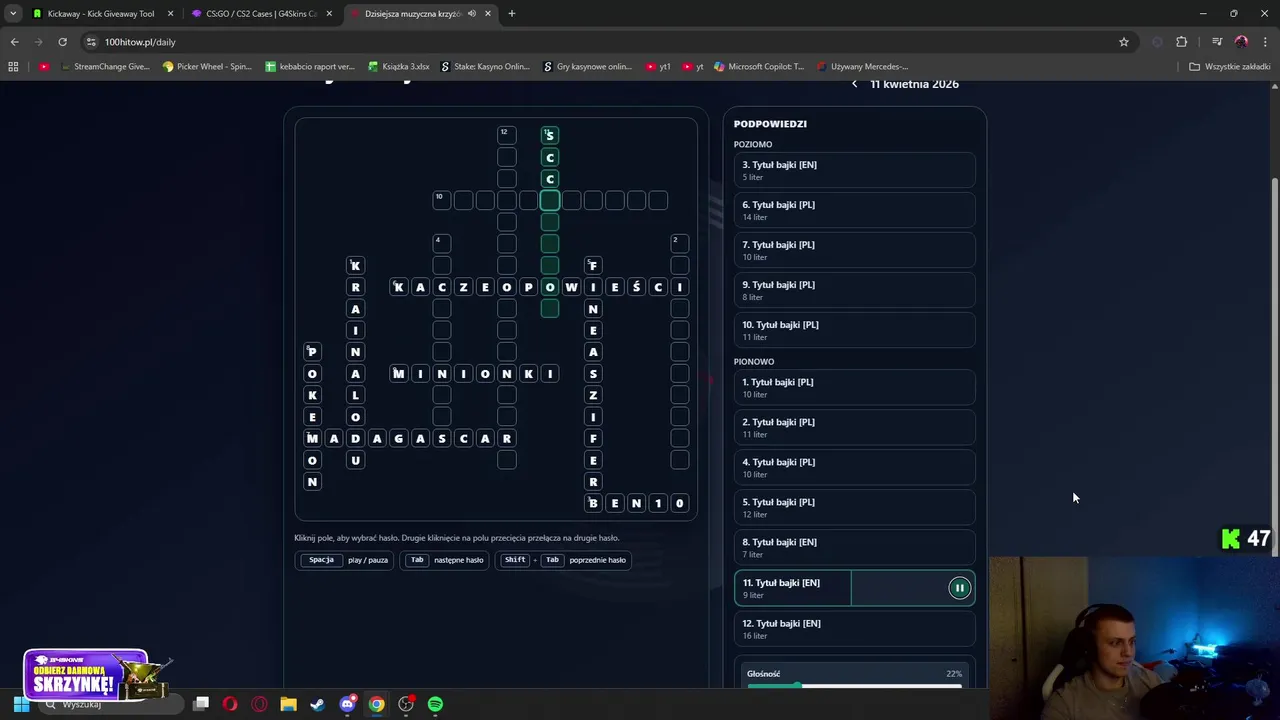This screenshot has height=720, width=1280.
Task: Navigate back in browser history
Action: pos(14,42)
